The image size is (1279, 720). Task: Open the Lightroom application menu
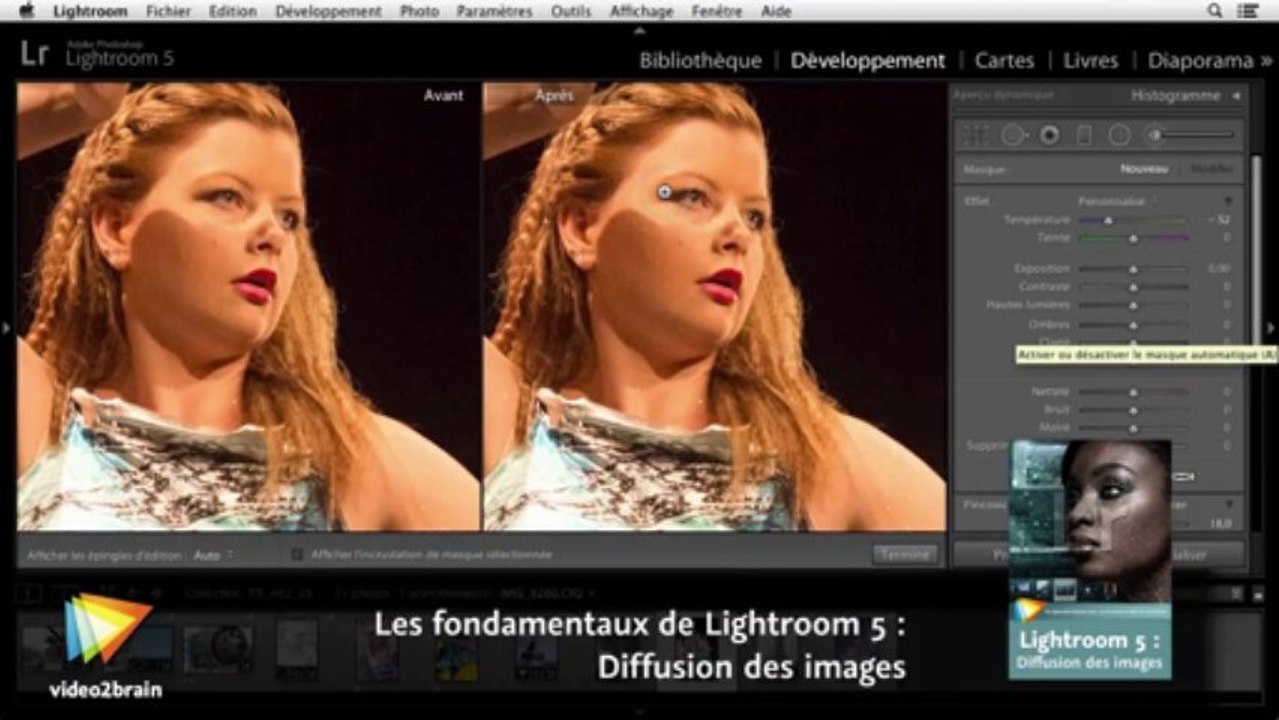pyautogui.click(x=90, y=11)
